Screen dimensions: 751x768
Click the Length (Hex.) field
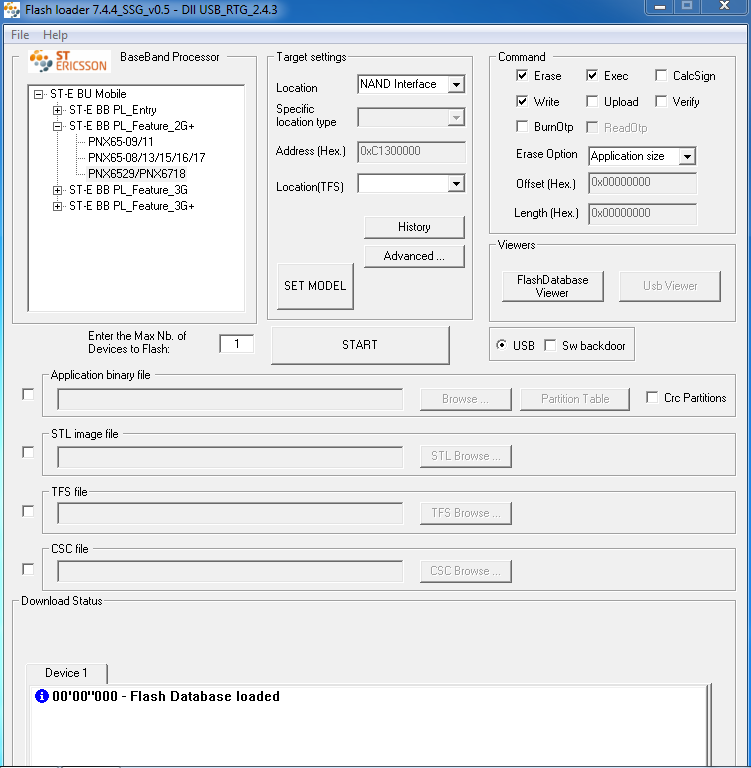pos(642,214)
